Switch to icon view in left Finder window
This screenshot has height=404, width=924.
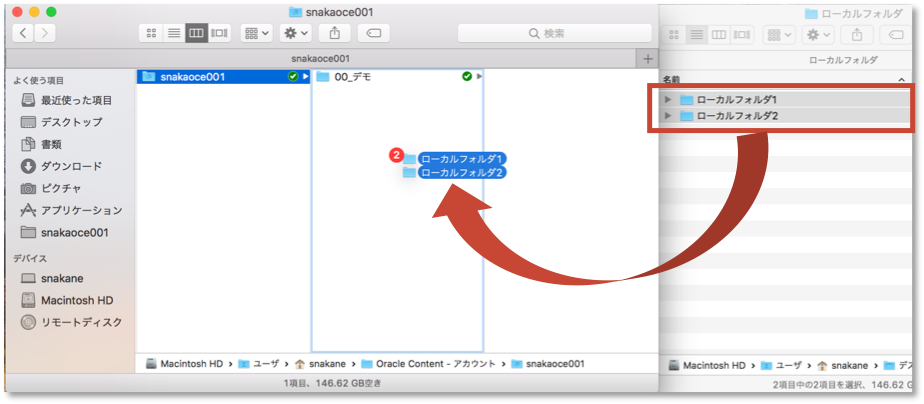pos(151,33)
